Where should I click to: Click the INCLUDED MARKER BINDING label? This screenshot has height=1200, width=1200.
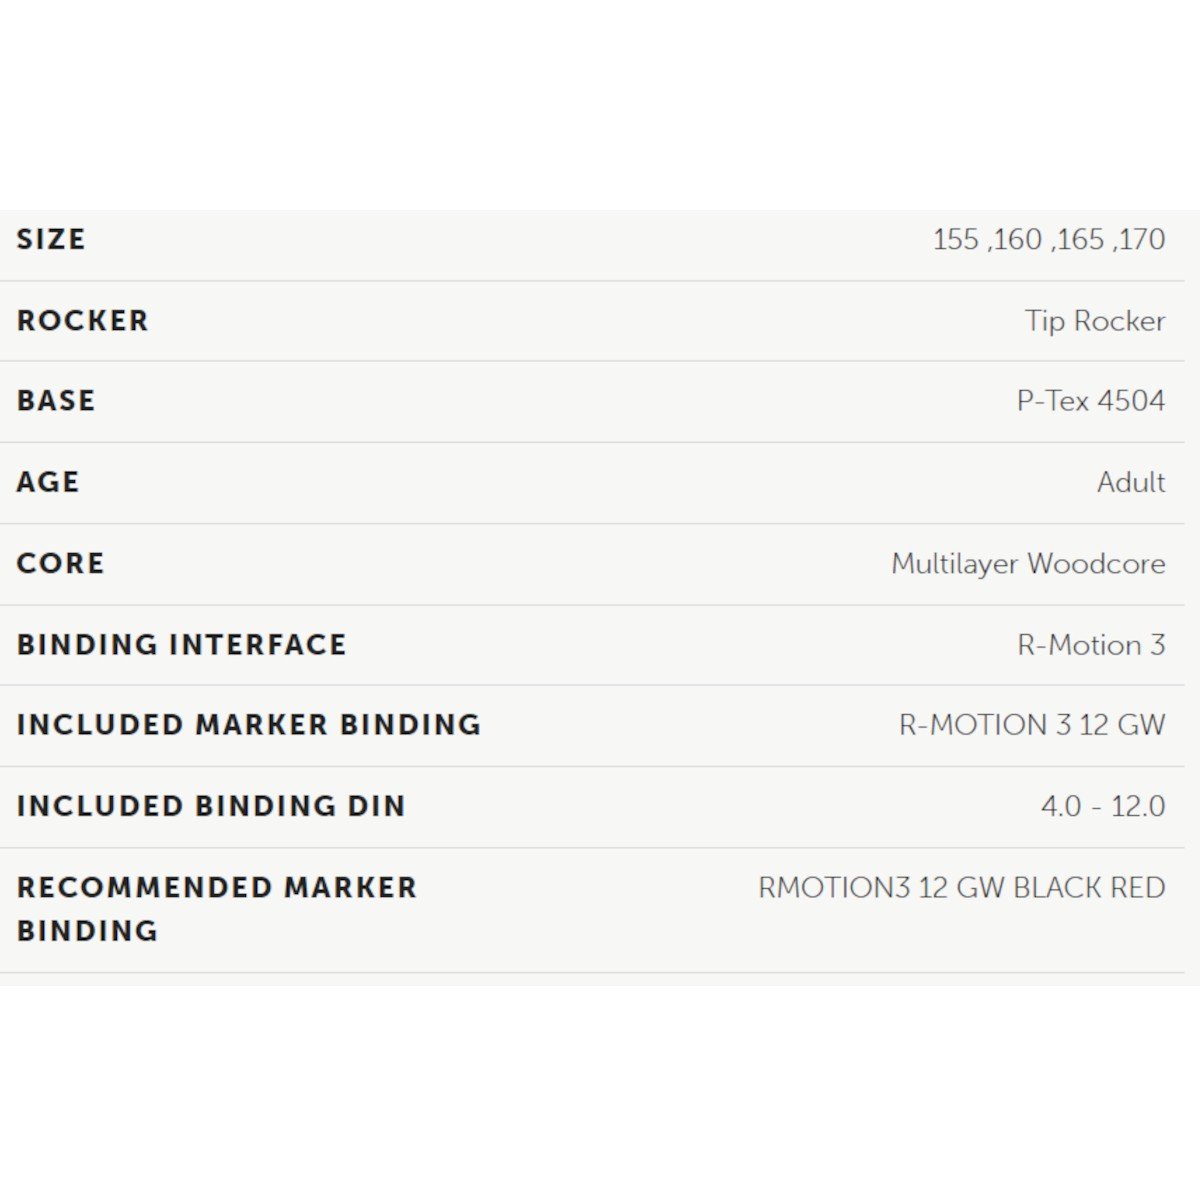point(249,725)
